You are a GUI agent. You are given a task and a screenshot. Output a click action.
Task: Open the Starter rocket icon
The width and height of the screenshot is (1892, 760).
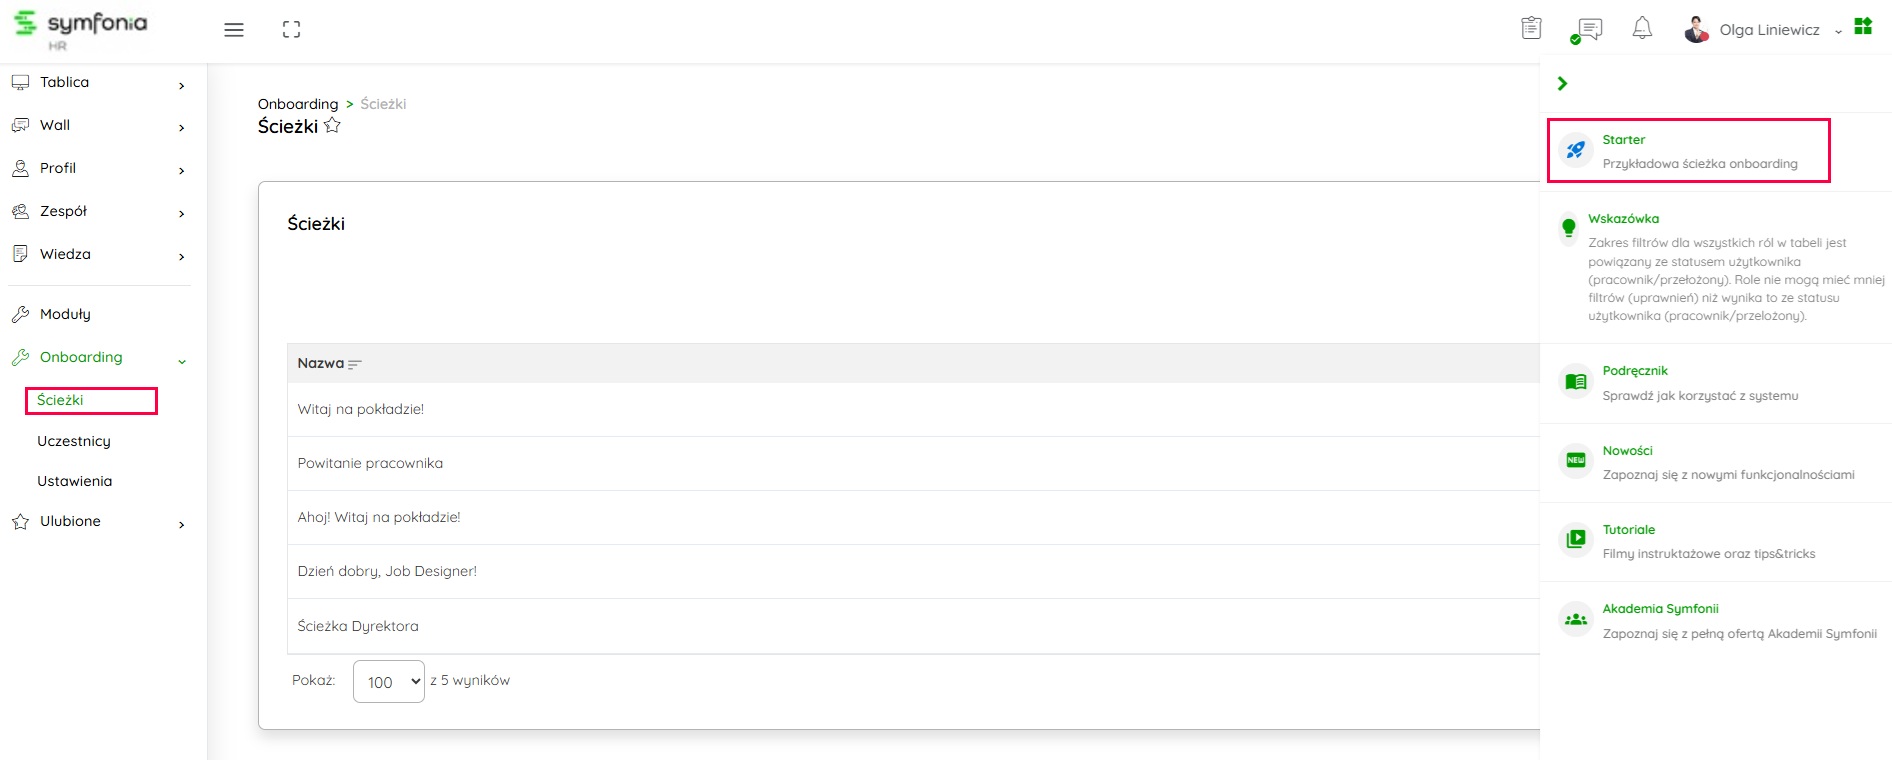point(1575,151)
